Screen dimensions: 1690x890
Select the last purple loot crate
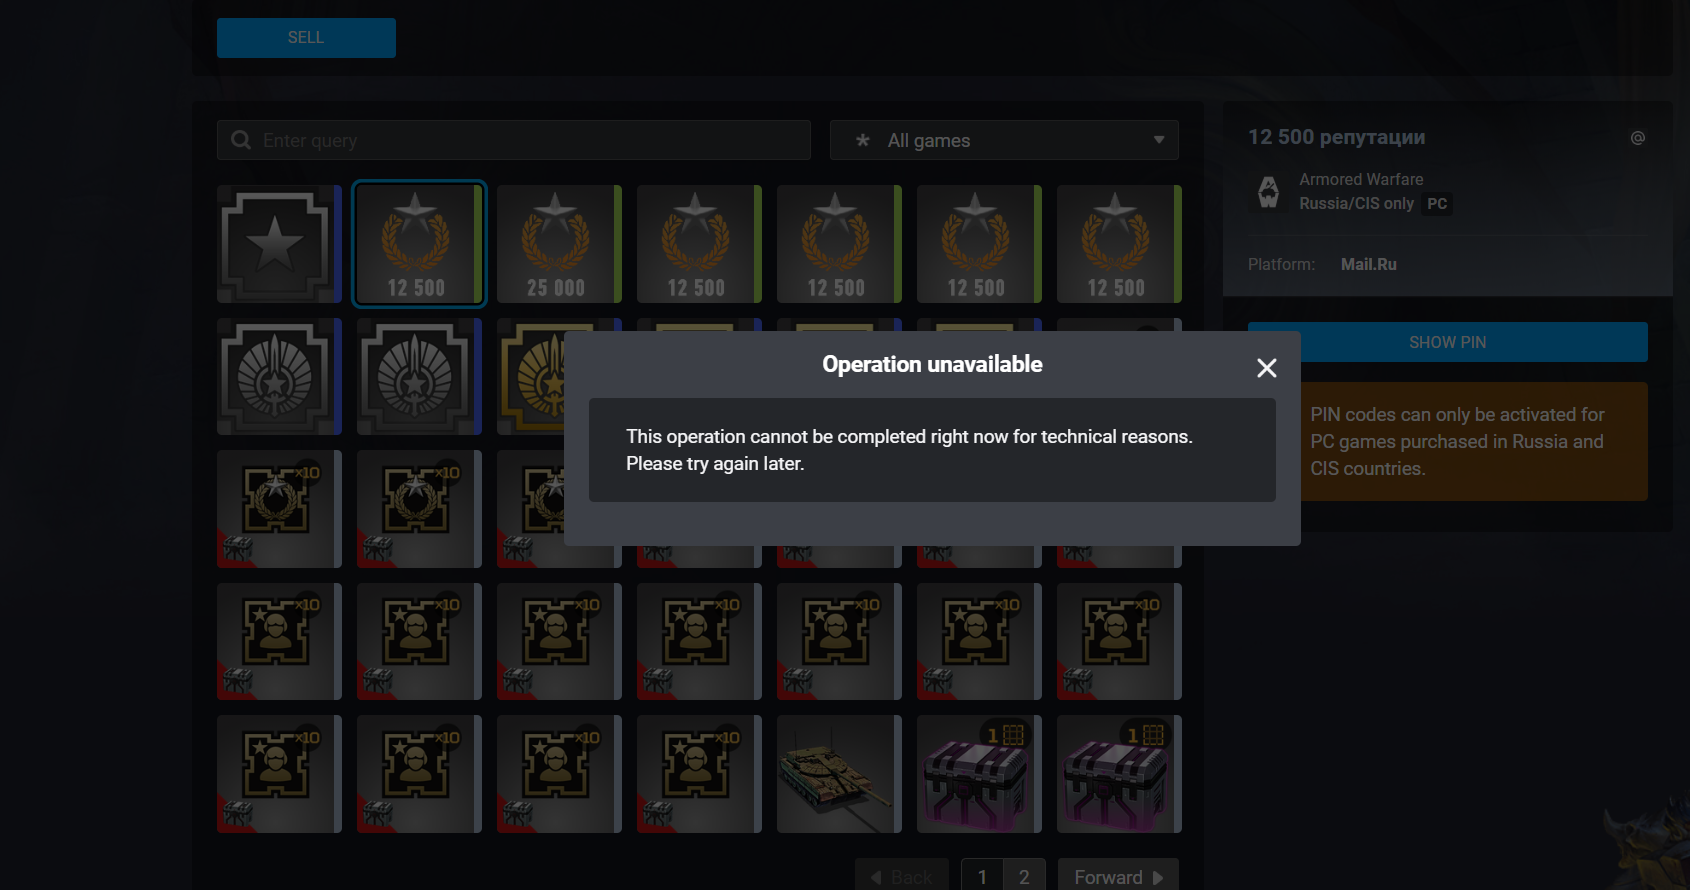coord(1119,774)
